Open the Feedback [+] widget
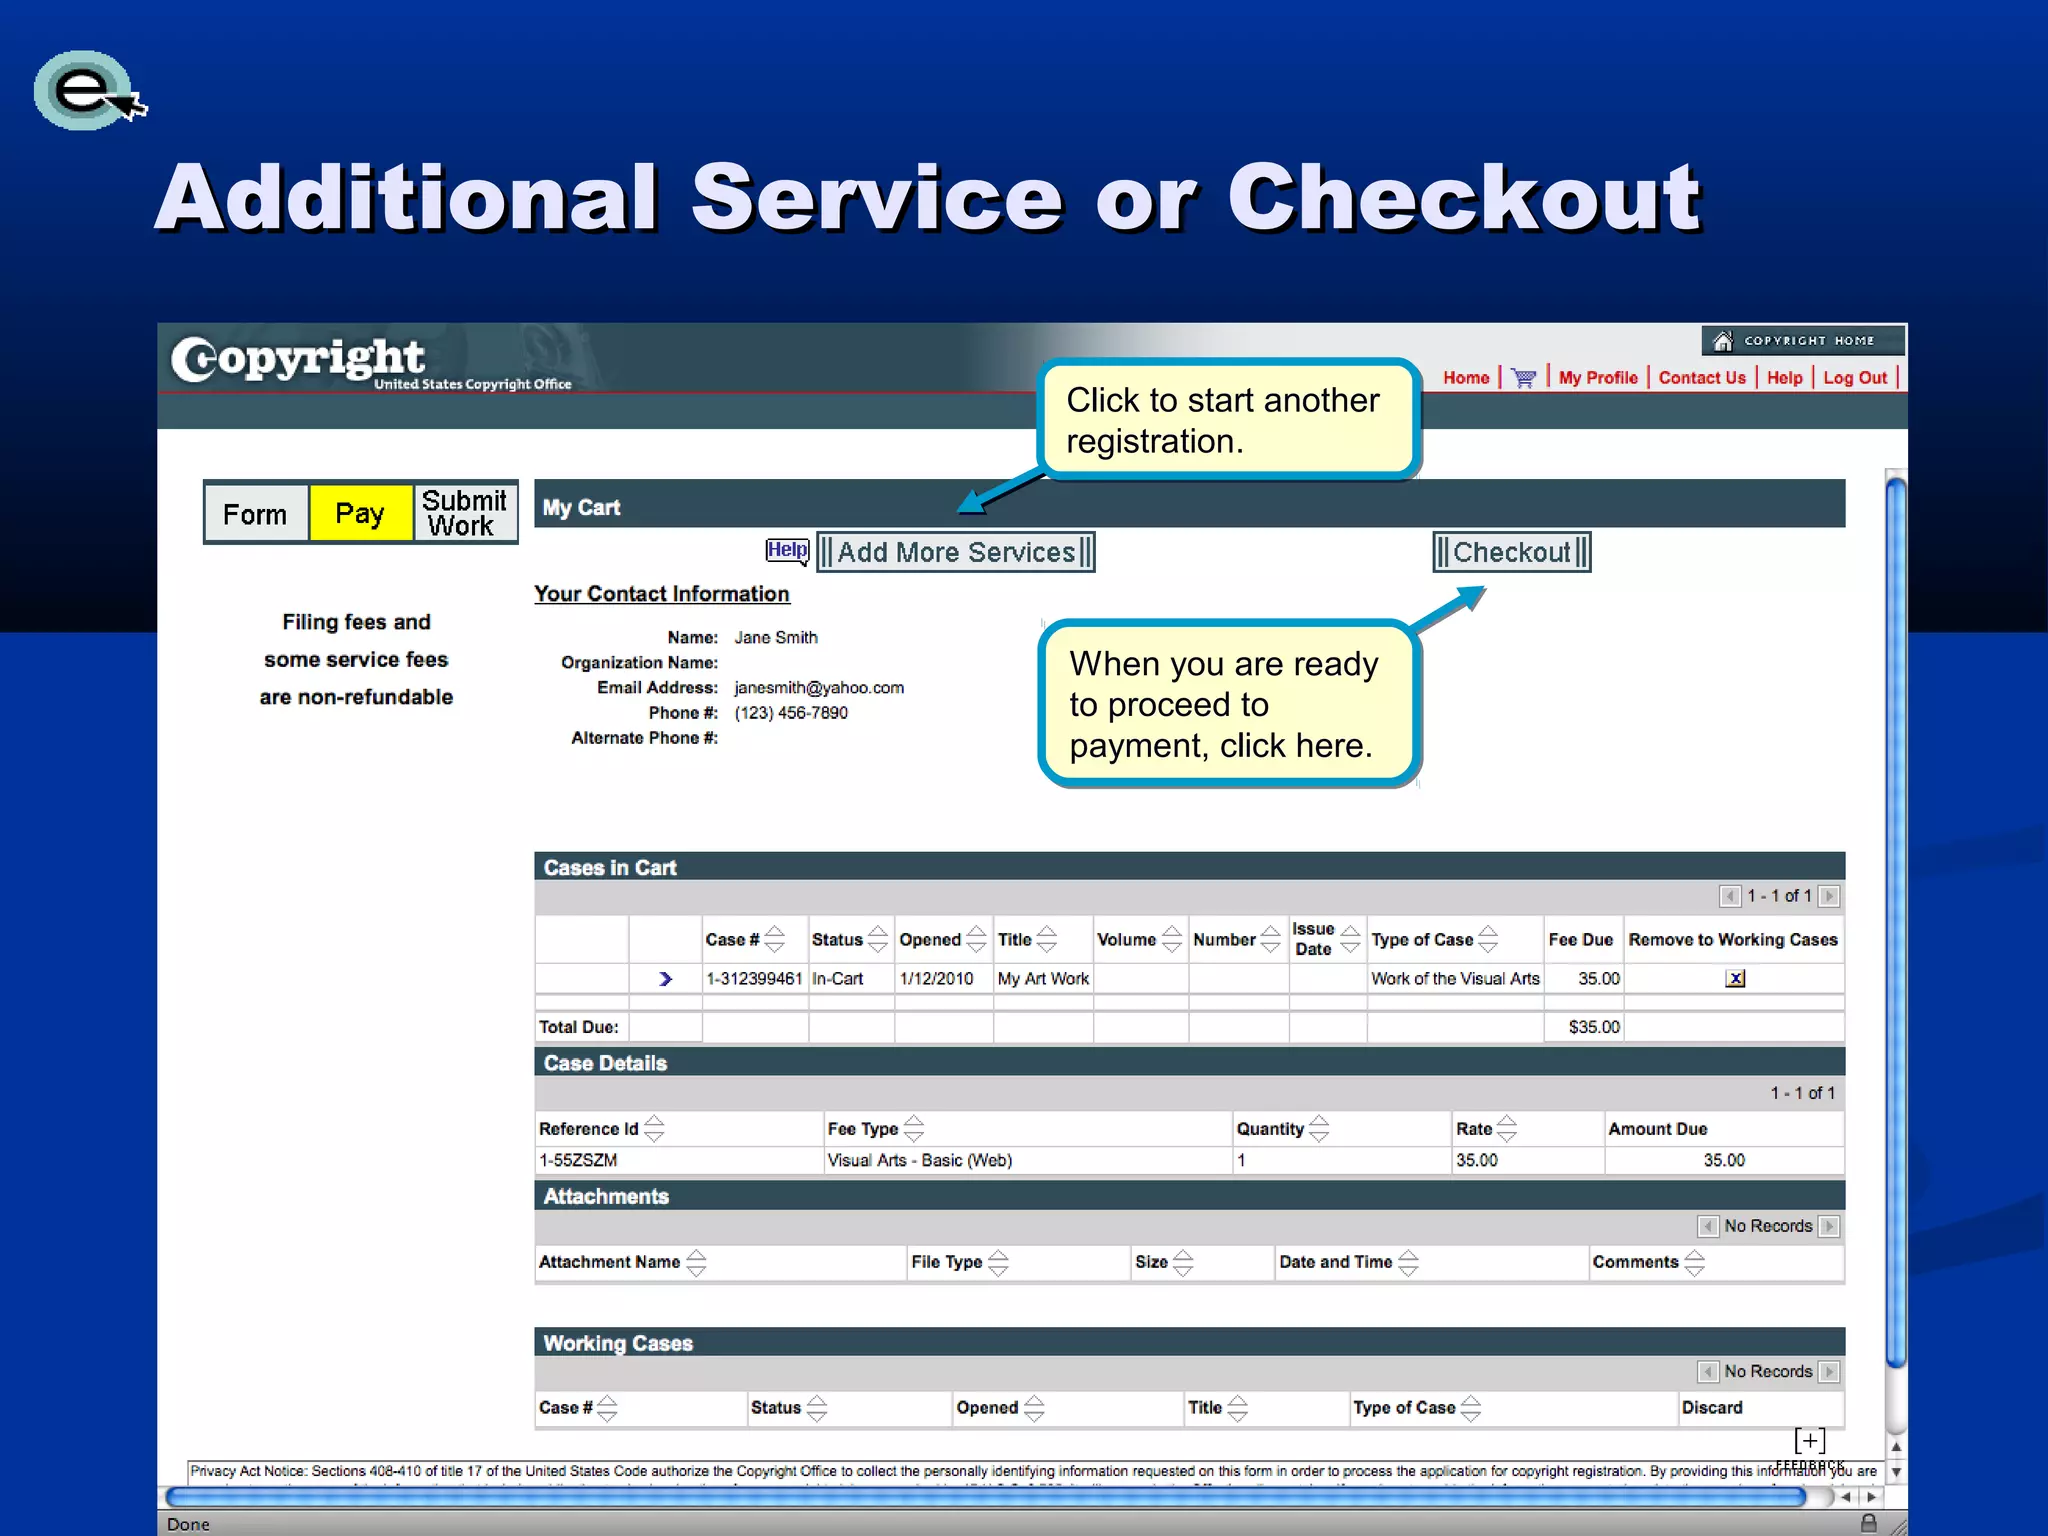Viewport: 2048px width, 1536px height. tap(1810, 1447)
